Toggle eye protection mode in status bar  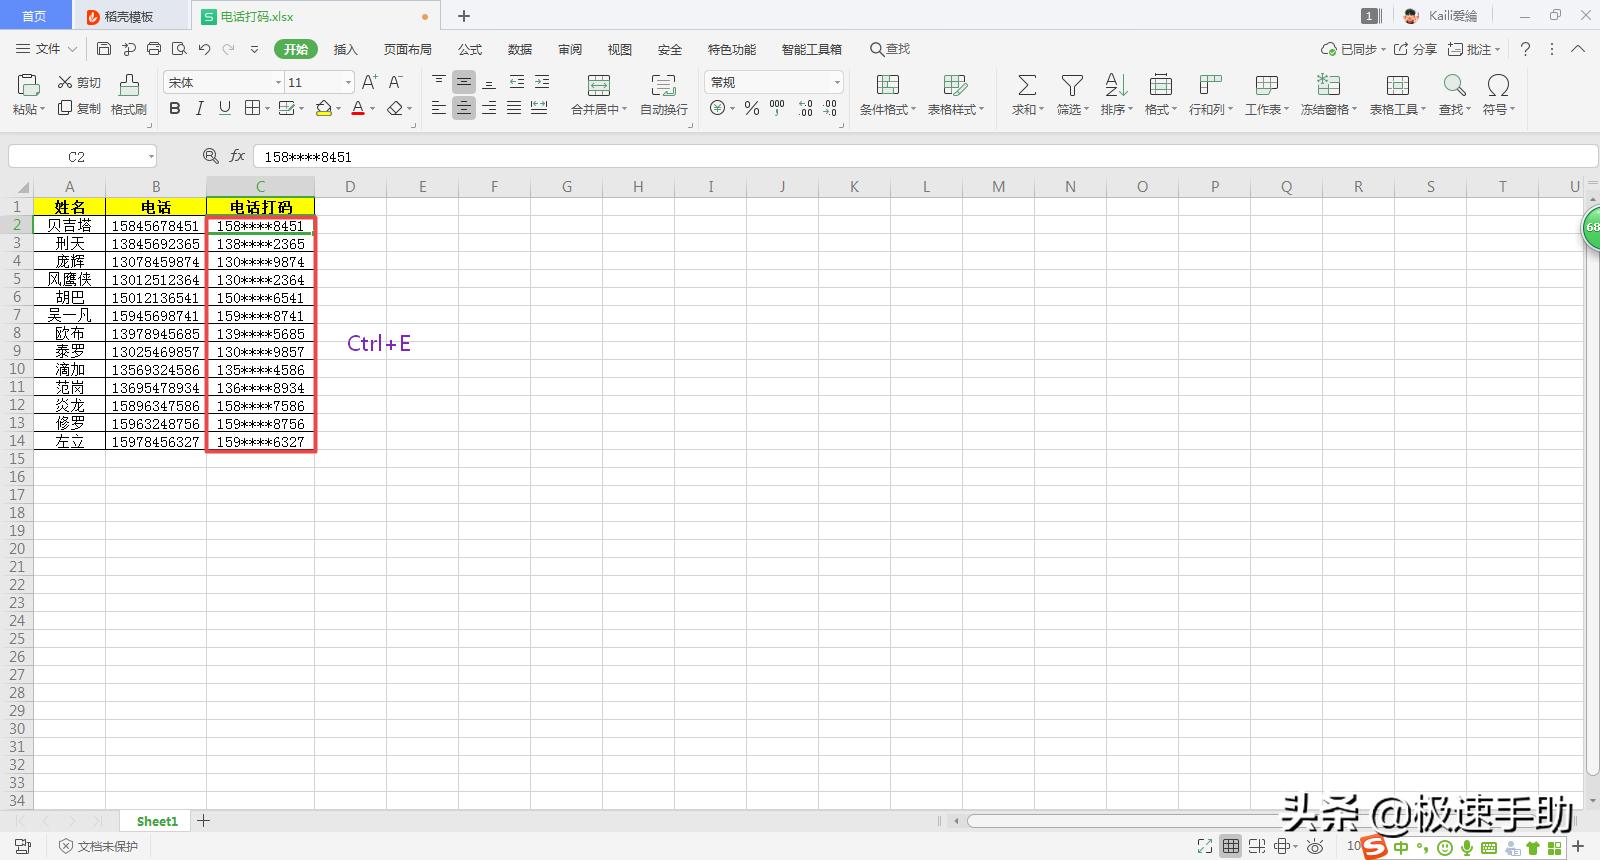point(1315,846)
